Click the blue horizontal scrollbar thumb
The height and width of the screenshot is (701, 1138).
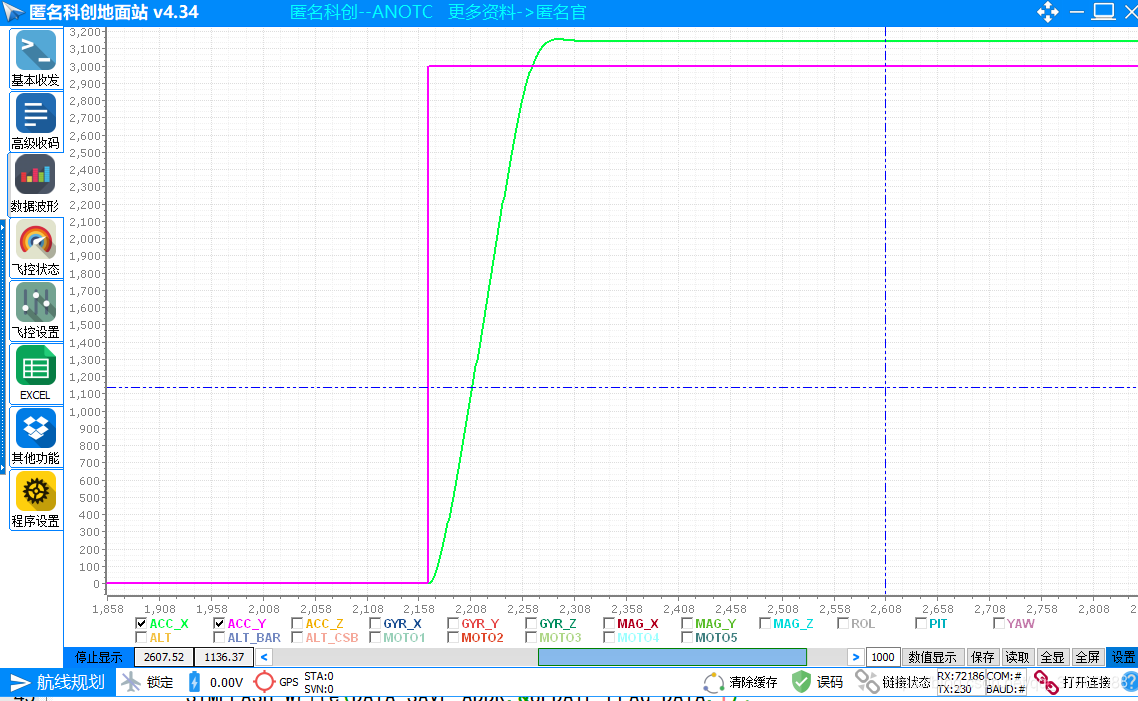coord(672,657)
